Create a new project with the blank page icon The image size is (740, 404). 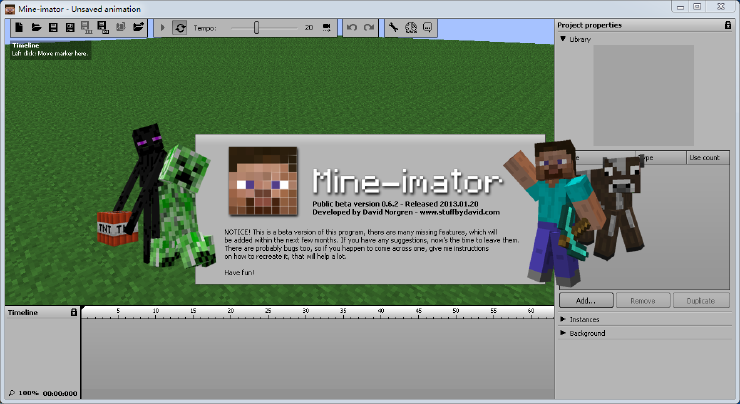[19, 27]
